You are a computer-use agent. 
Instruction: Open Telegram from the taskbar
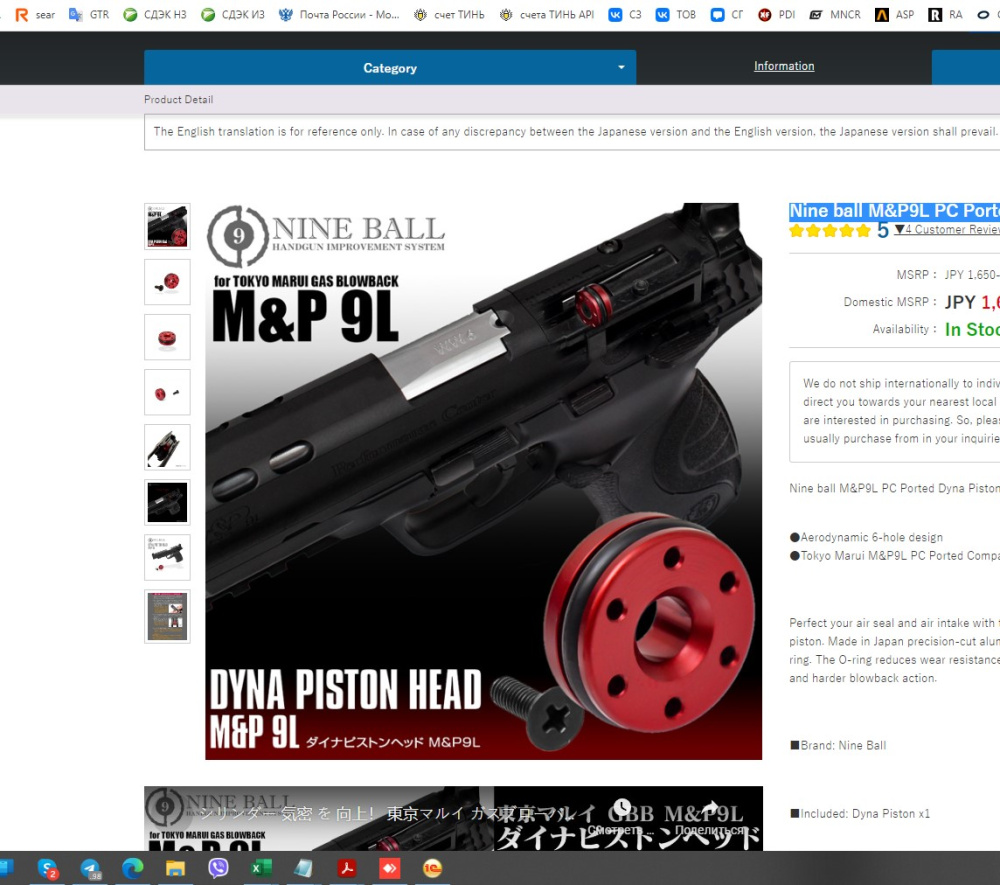tap(91, 868)
